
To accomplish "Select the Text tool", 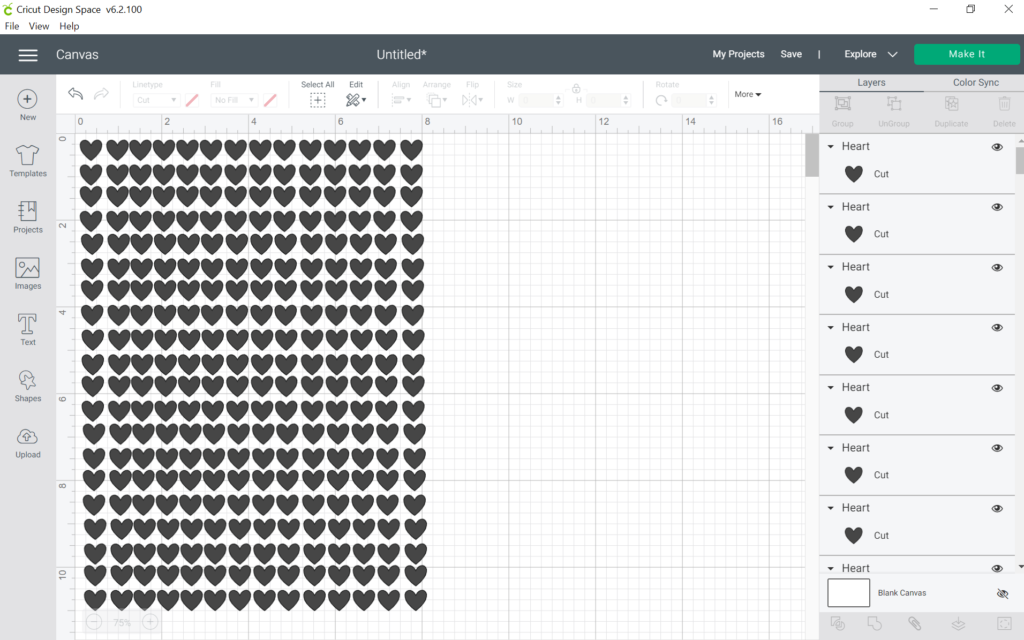I will (x=28, y=325).
